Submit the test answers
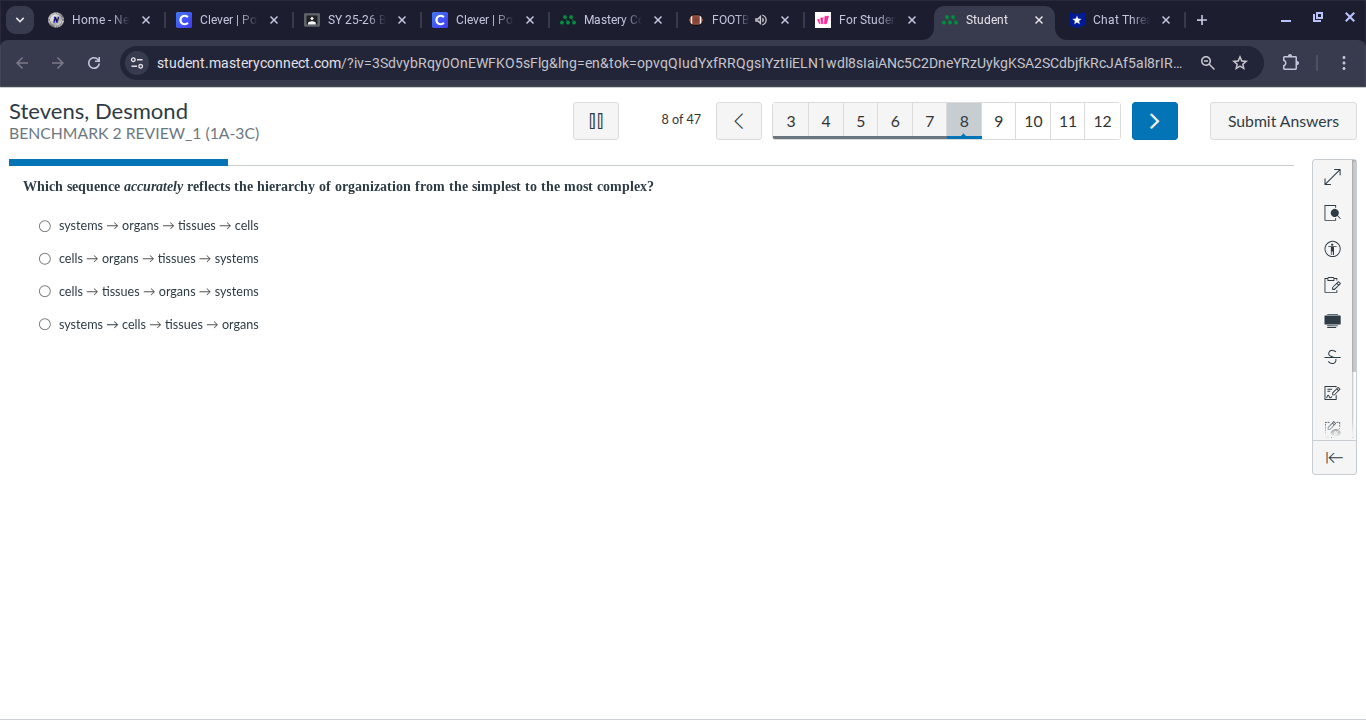This screenshot has width=1366, height=720. (x=1283, y=121)
